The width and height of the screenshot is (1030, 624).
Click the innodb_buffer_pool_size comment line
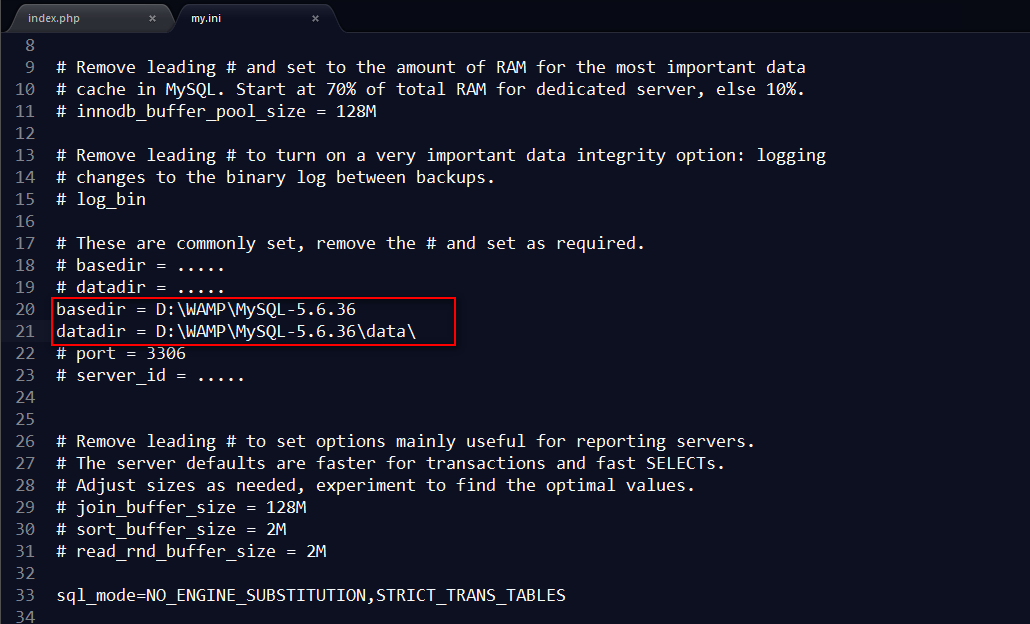(x=216, y=111)
